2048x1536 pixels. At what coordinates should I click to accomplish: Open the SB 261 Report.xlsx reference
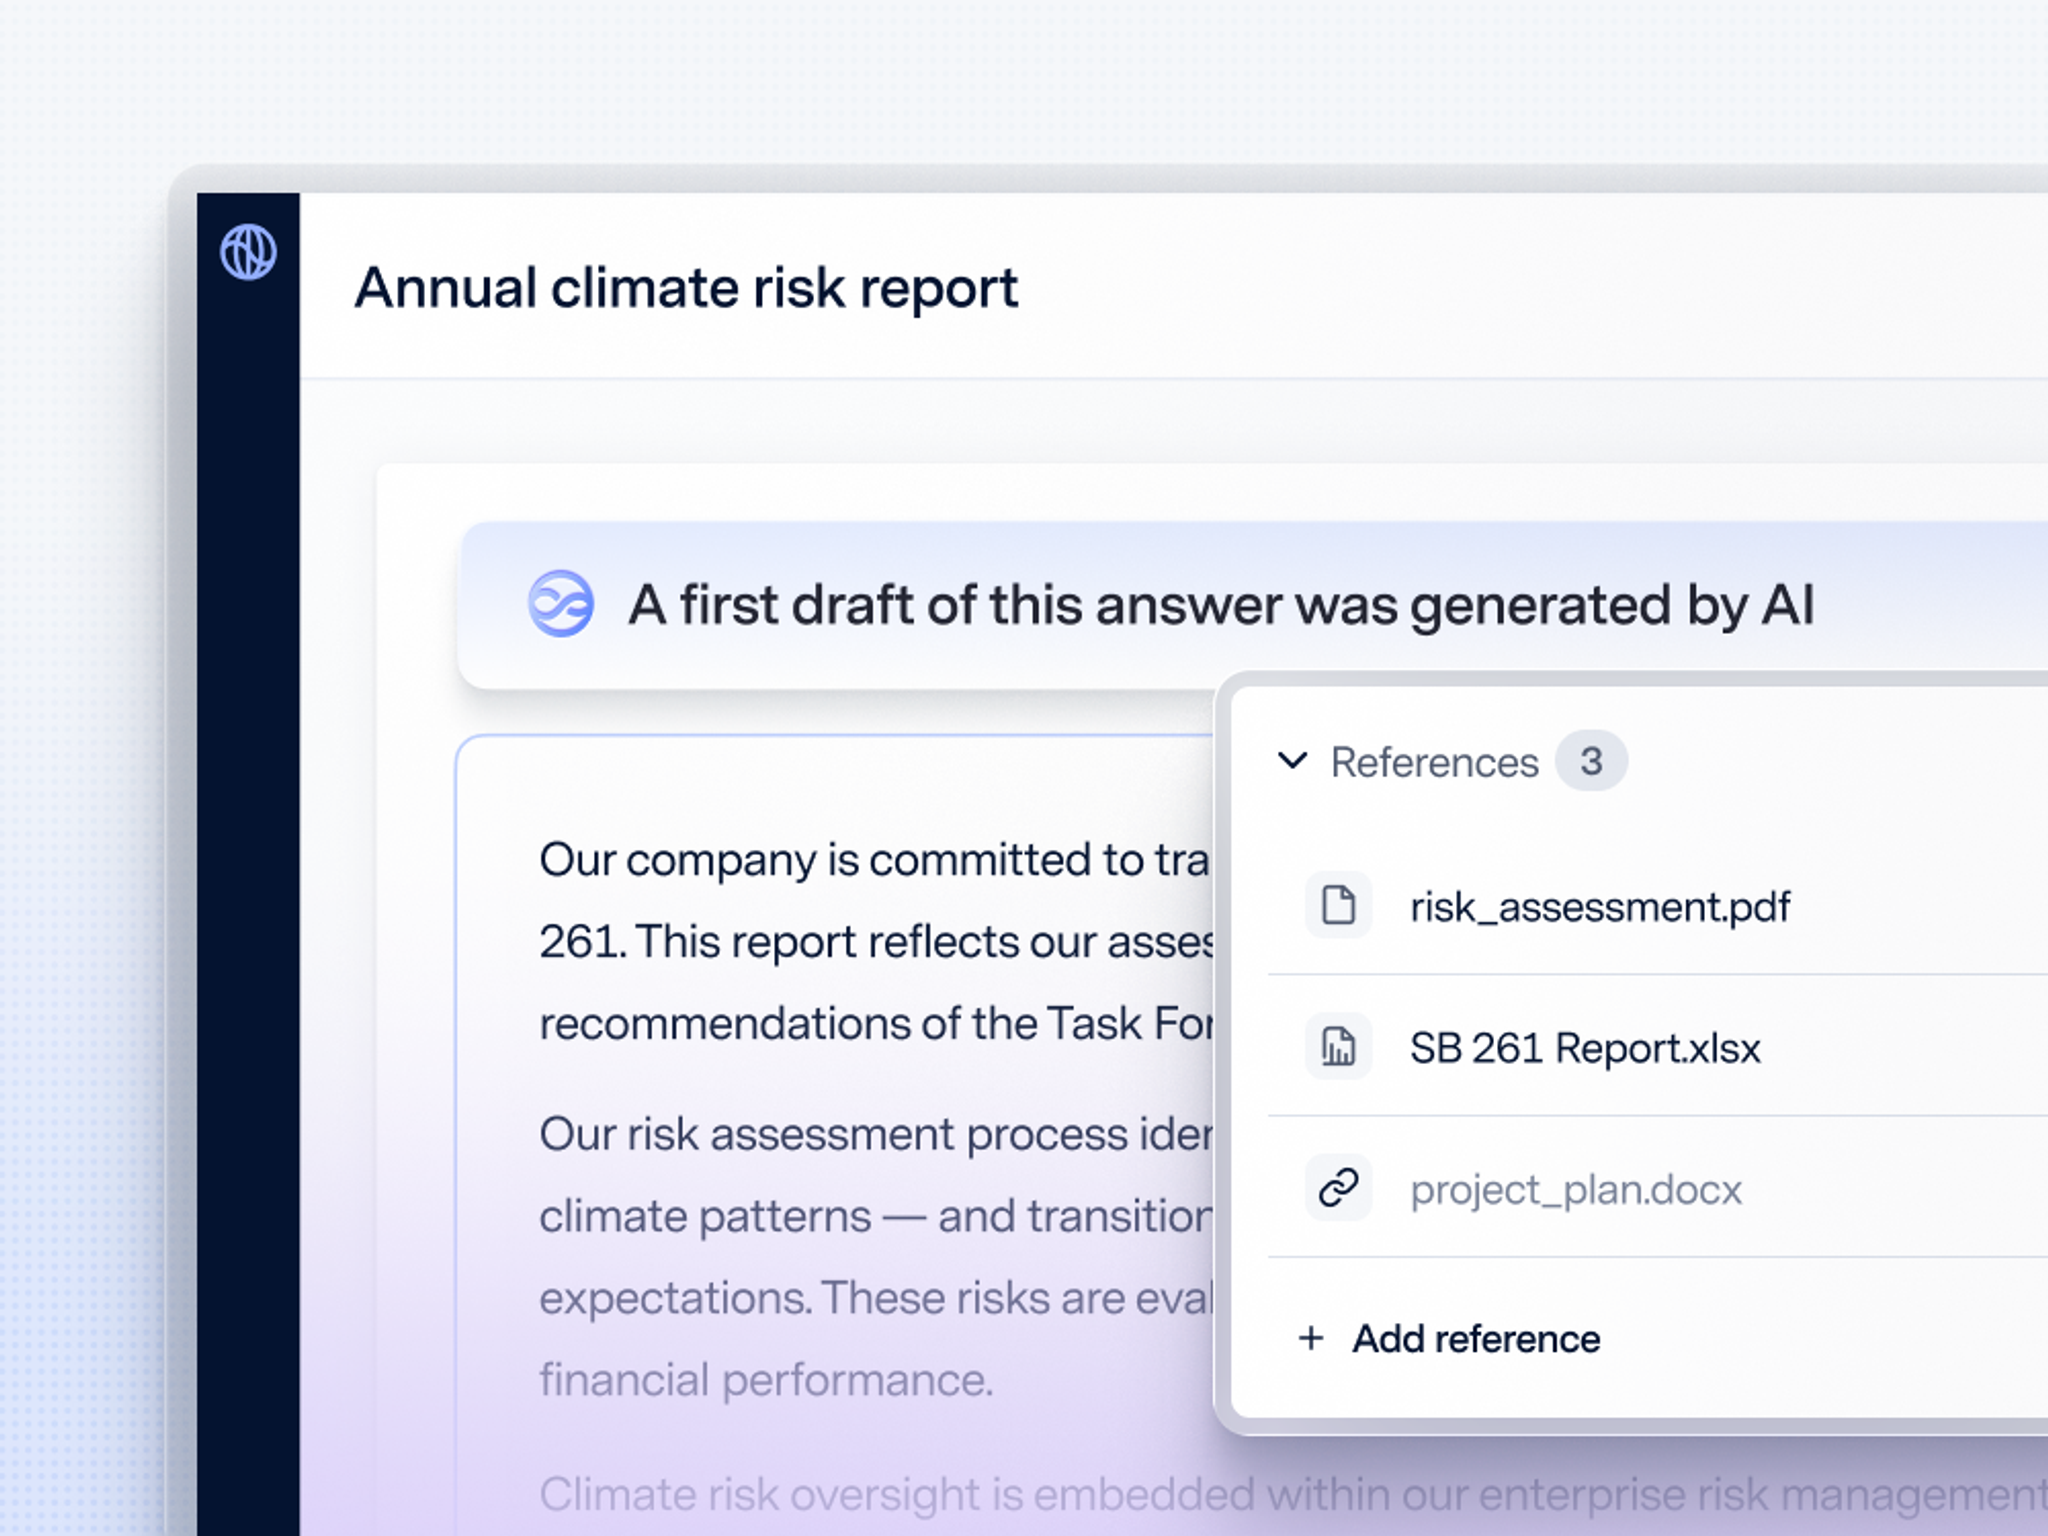click(1584, 1048)
